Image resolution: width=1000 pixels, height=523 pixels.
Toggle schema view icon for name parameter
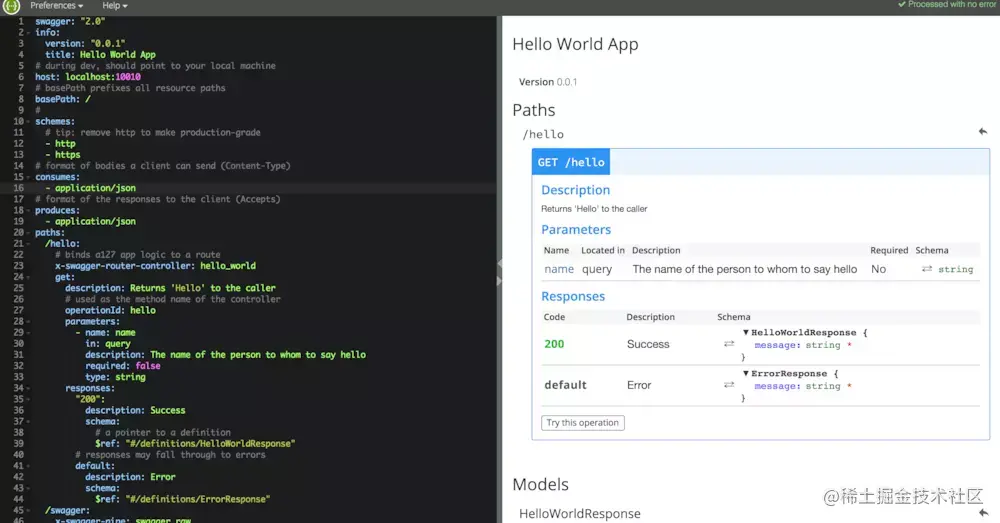point(927,269)
